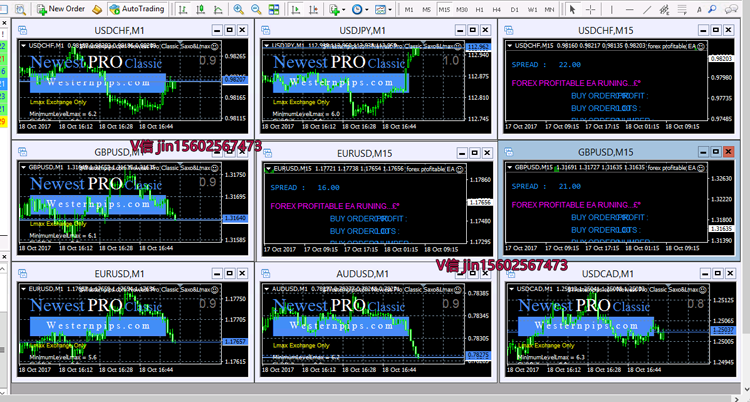Expand the triangle menu in EURUSD,M1 chart
Screen dimensions: 750x402
point(23,289)
